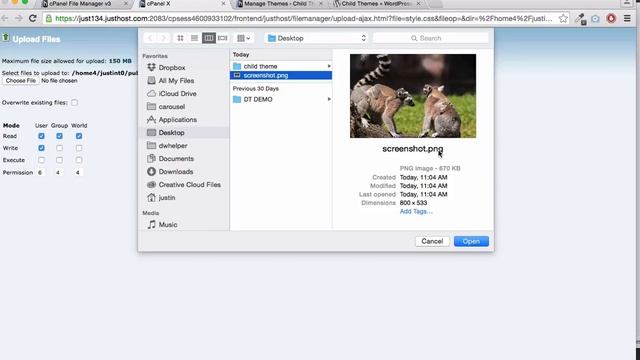Viewport: 640px width, 360px height.
Task: Switch file dialog to icon view
Action: point(180,38)
